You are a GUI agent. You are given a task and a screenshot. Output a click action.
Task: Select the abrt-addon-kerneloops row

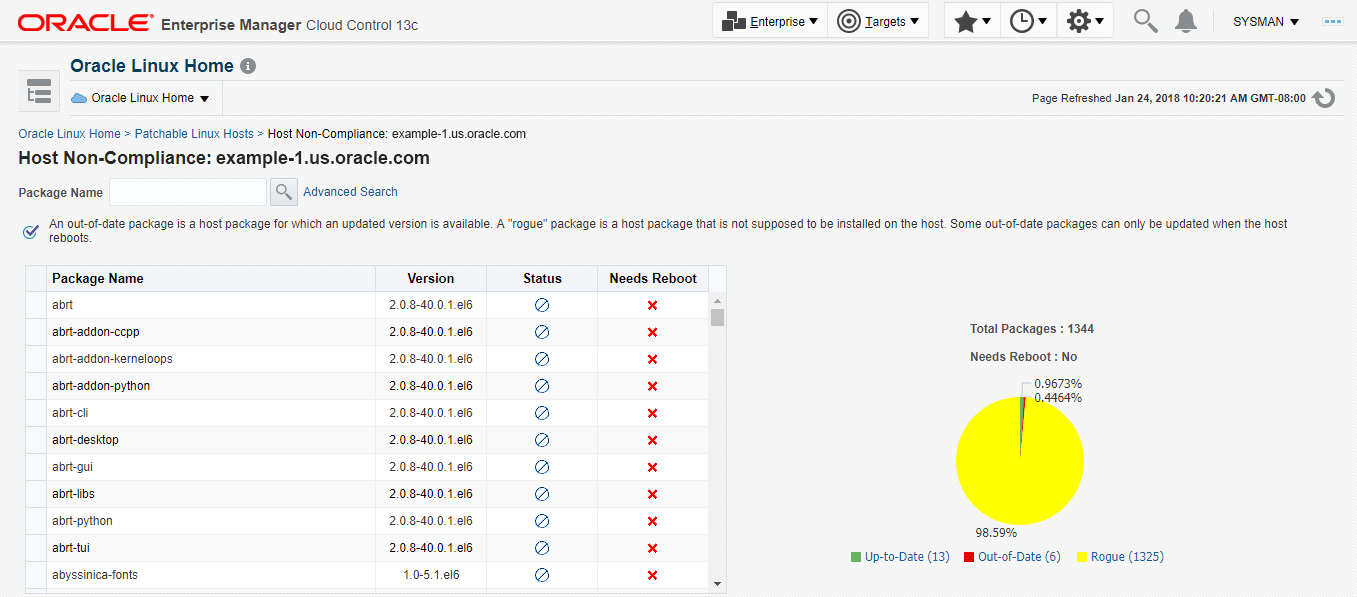(367, 359)
